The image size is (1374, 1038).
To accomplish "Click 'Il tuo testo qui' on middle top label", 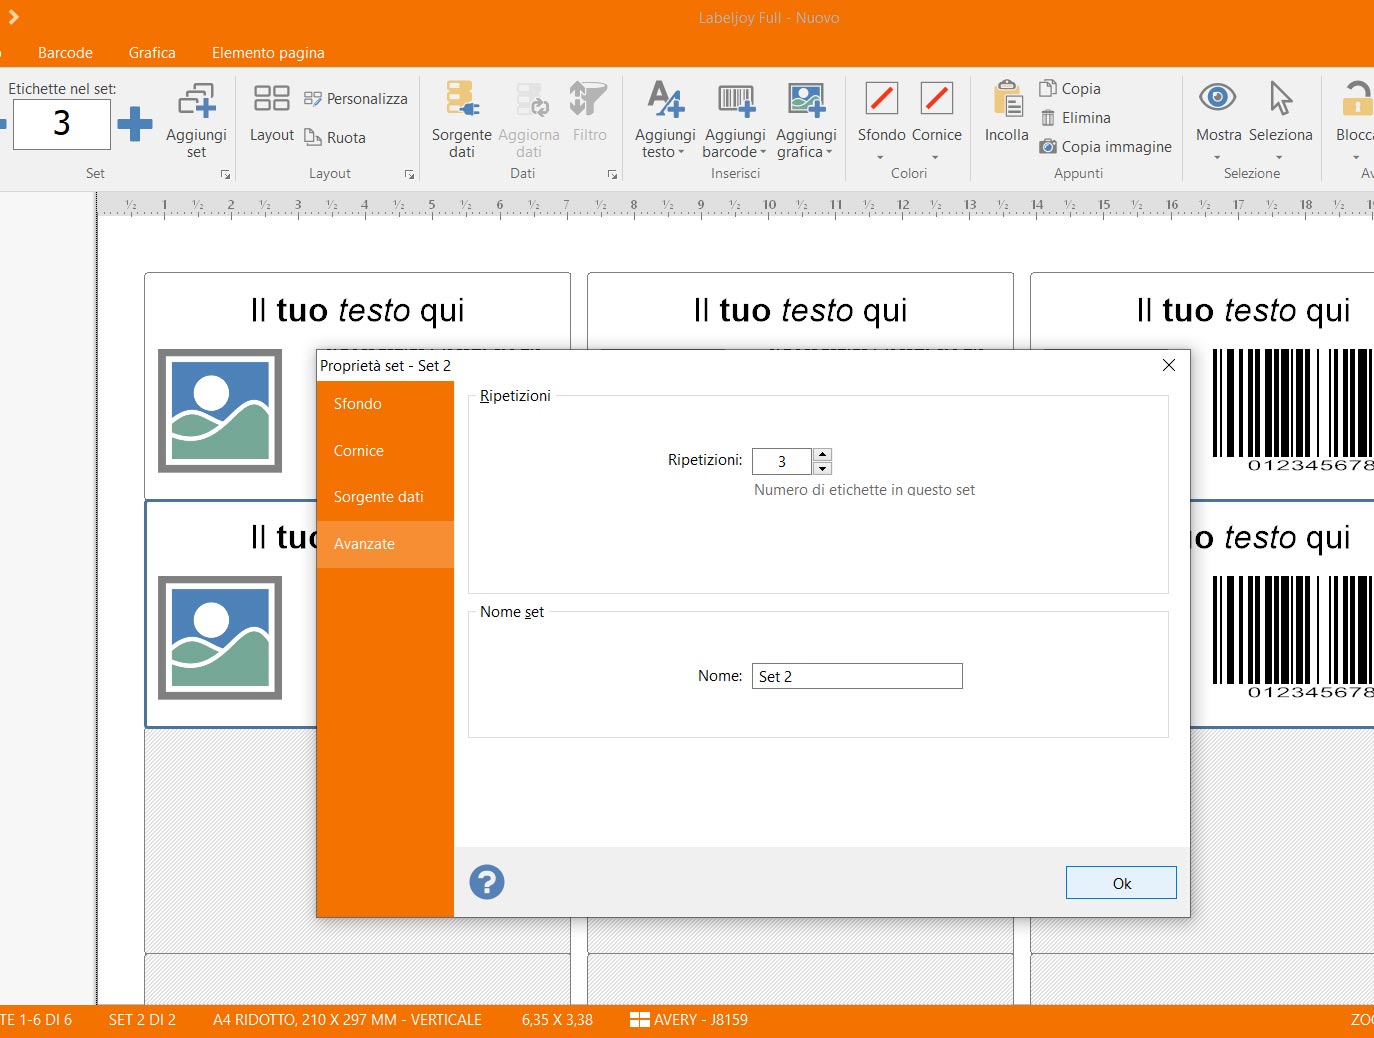I will click(800, 310).
